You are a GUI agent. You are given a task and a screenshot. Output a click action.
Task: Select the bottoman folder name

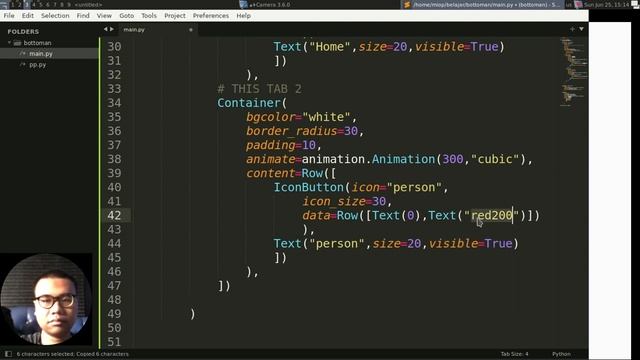[x=37, y=43]
